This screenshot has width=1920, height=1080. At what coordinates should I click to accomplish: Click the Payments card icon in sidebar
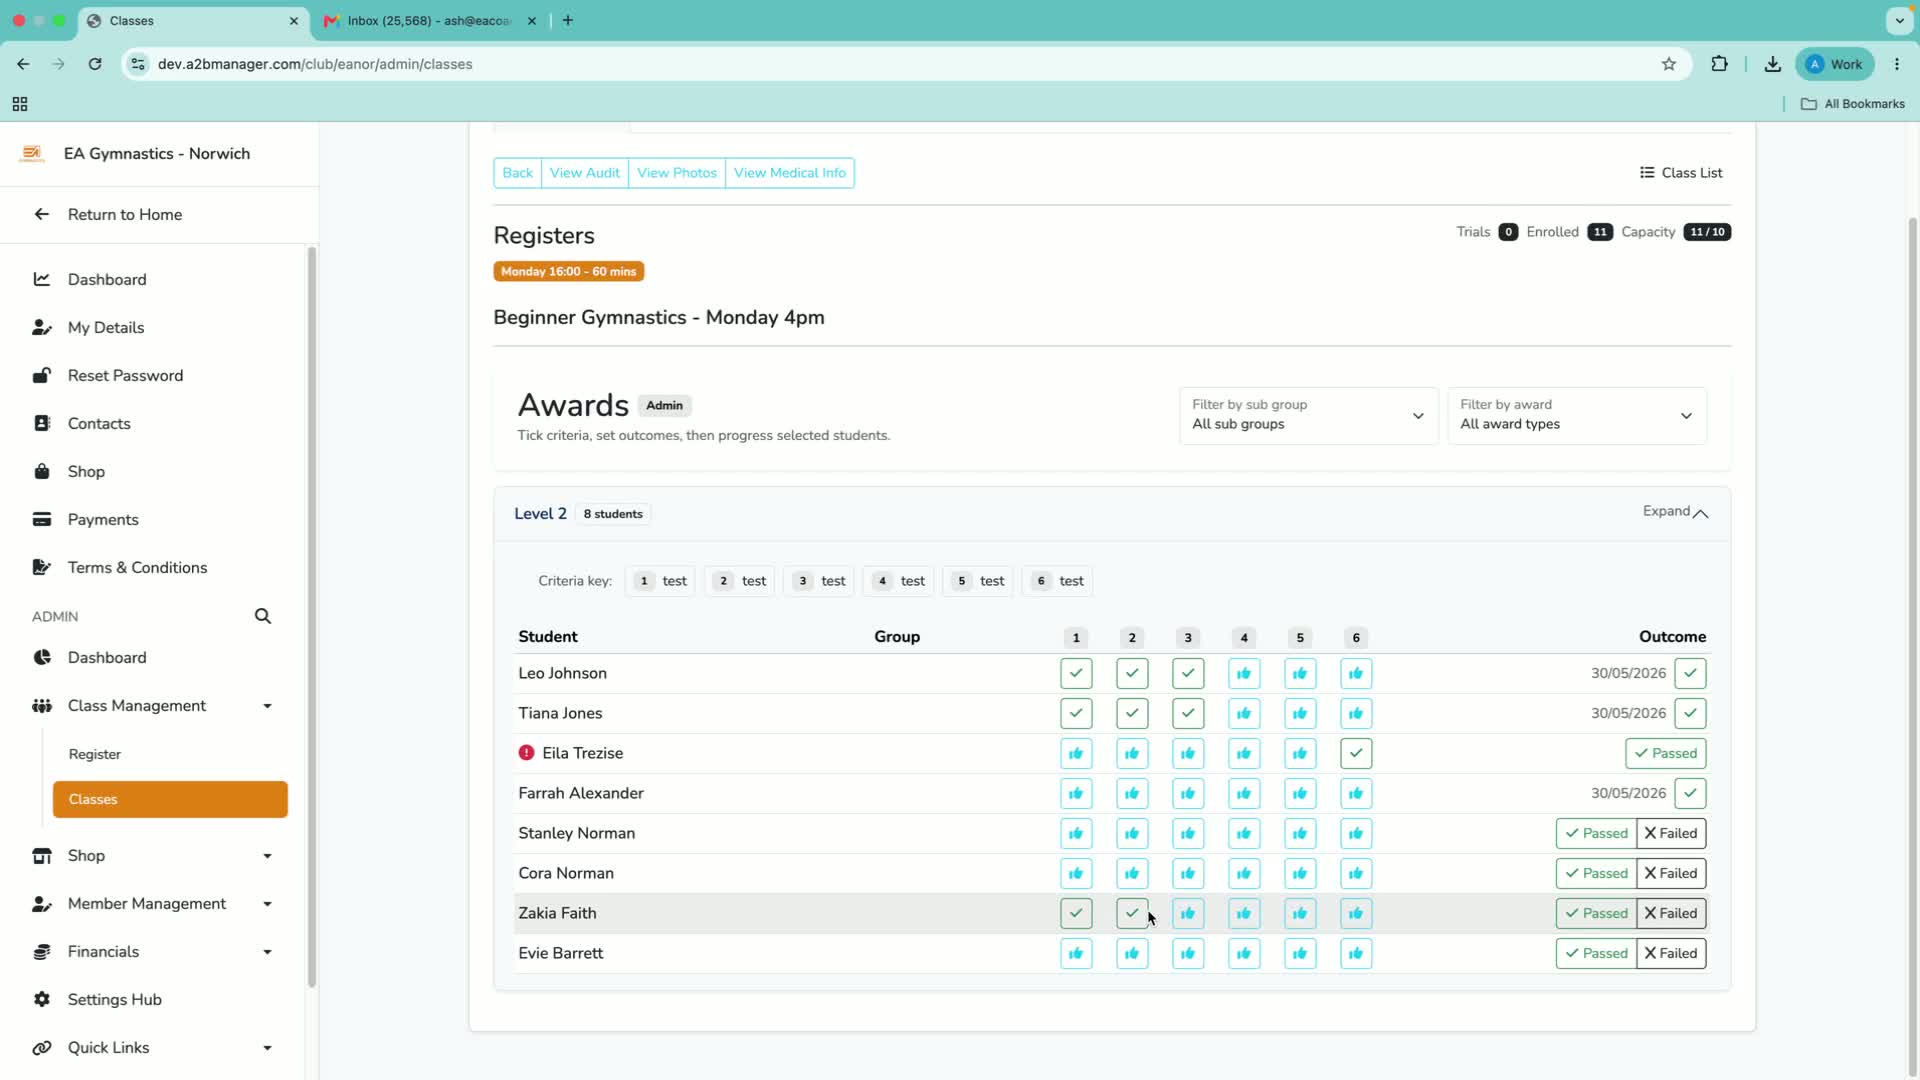[42, 519]
